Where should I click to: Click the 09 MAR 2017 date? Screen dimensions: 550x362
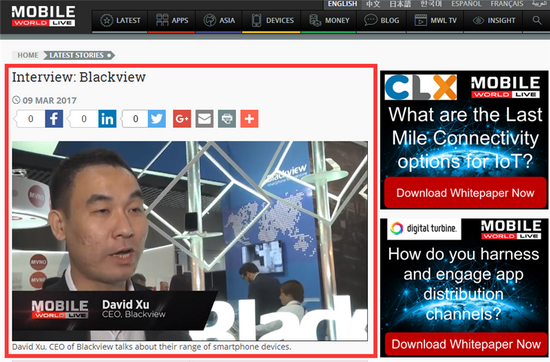coord(49,100)
